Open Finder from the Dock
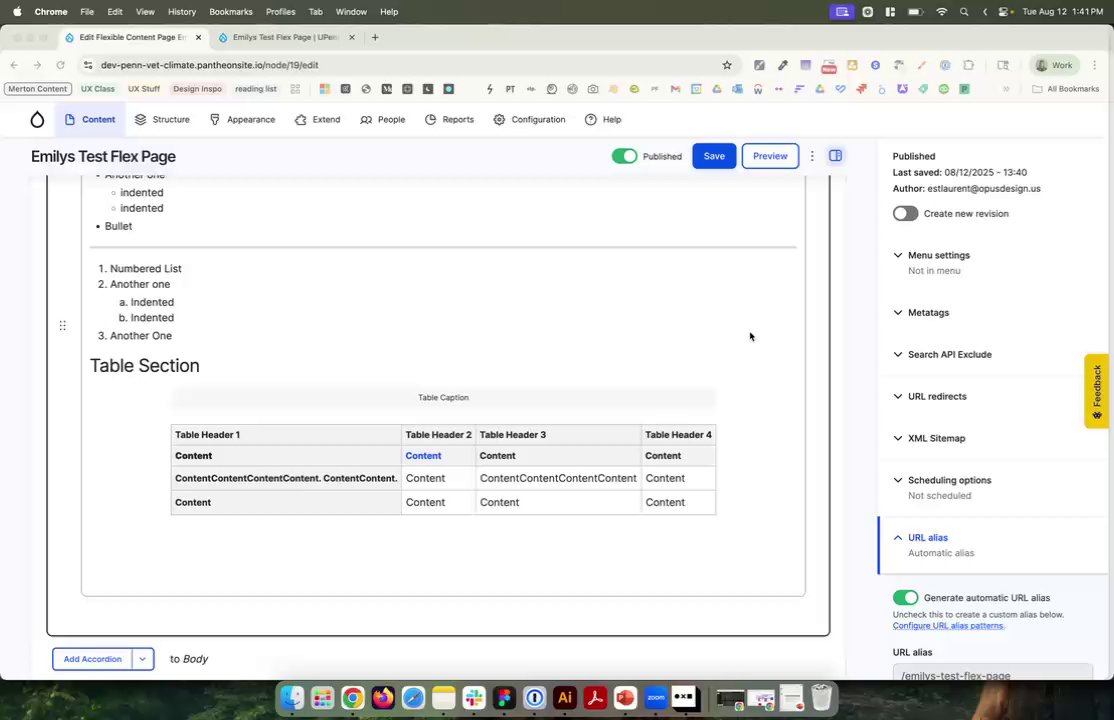The image size is (1114, 720). pyautogui.click(x=292, y=698)
